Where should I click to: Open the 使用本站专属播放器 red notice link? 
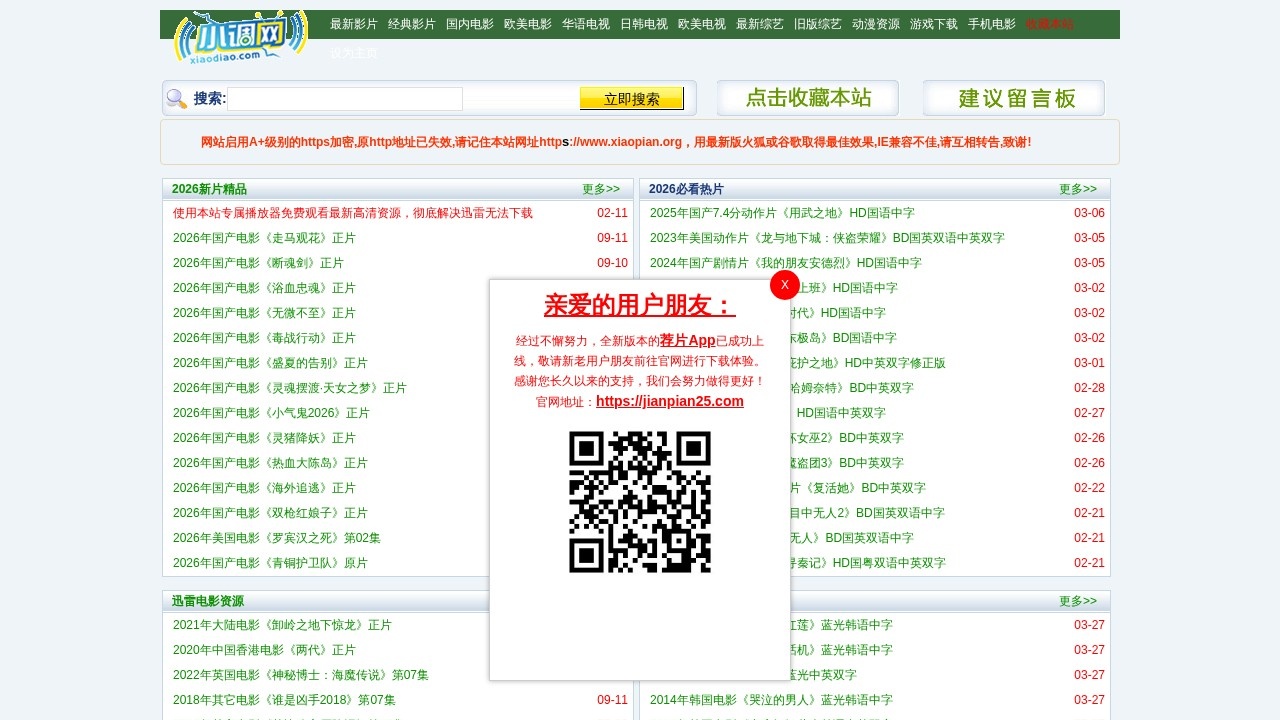tap(353, 213)
